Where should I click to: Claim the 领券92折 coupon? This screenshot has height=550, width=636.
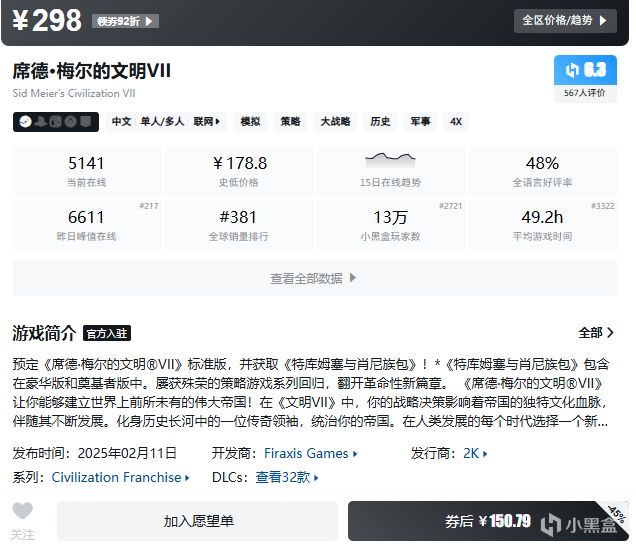125,21
